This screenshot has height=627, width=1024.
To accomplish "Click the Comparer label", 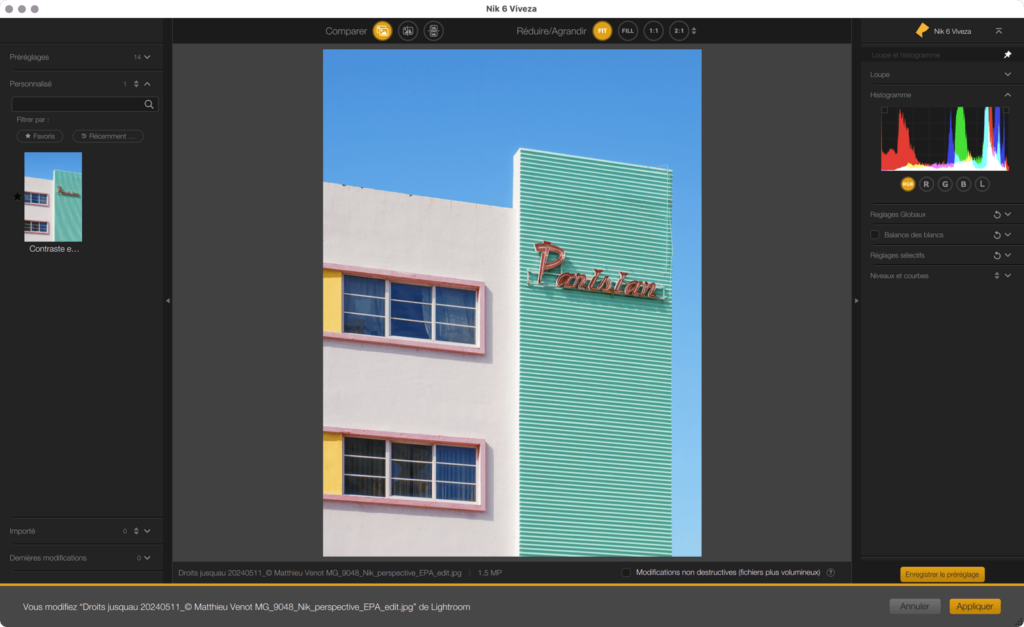I will [345, 31].
